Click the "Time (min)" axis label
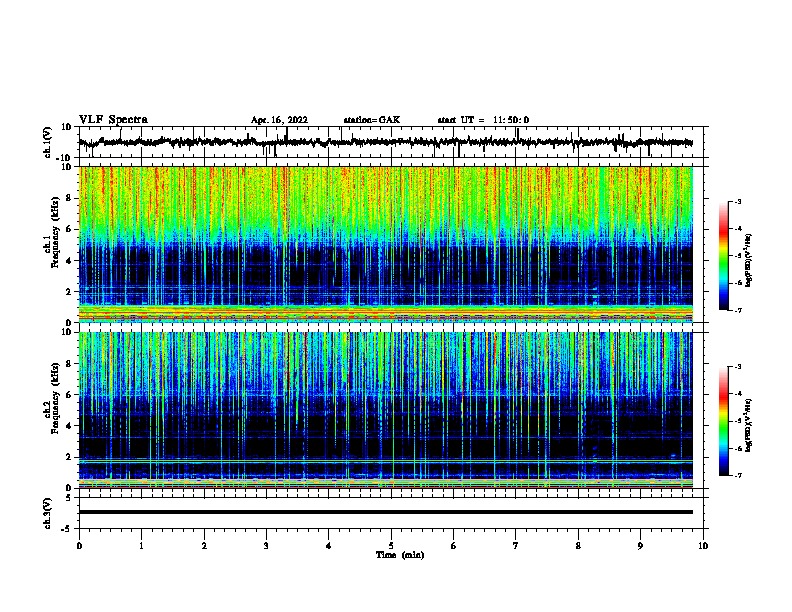 pos(400,555)
